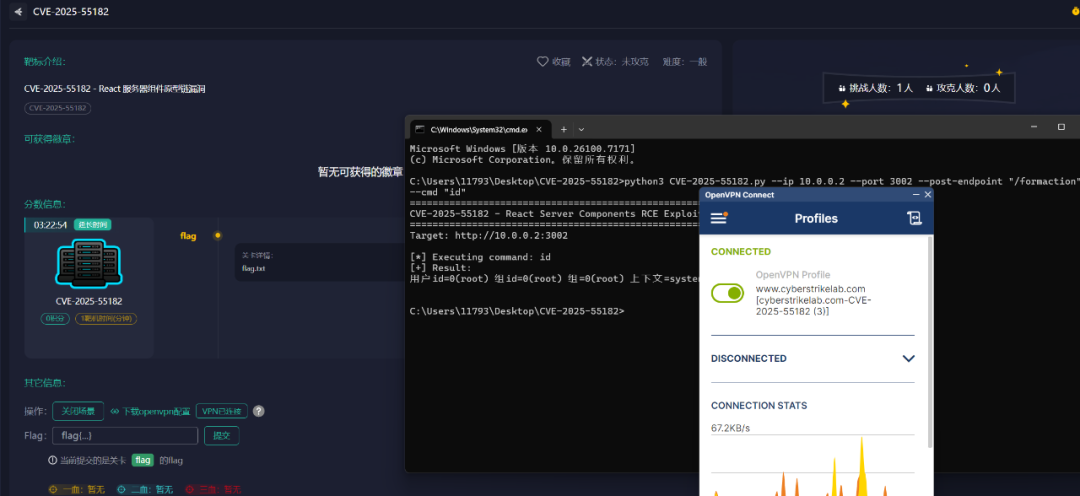
Task: Click the link icon before 下载openvpn配置
Action: click(115, 411)
